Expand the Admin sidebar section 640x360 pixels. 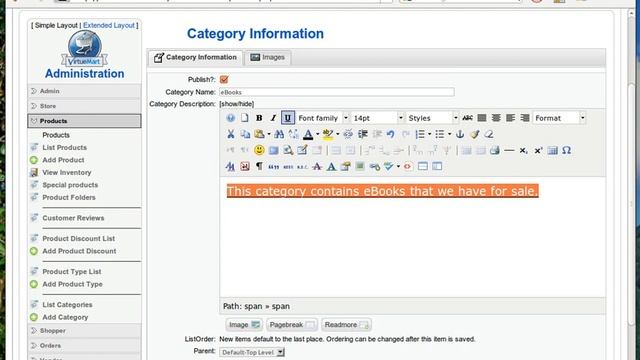click(x=84, y=91)
